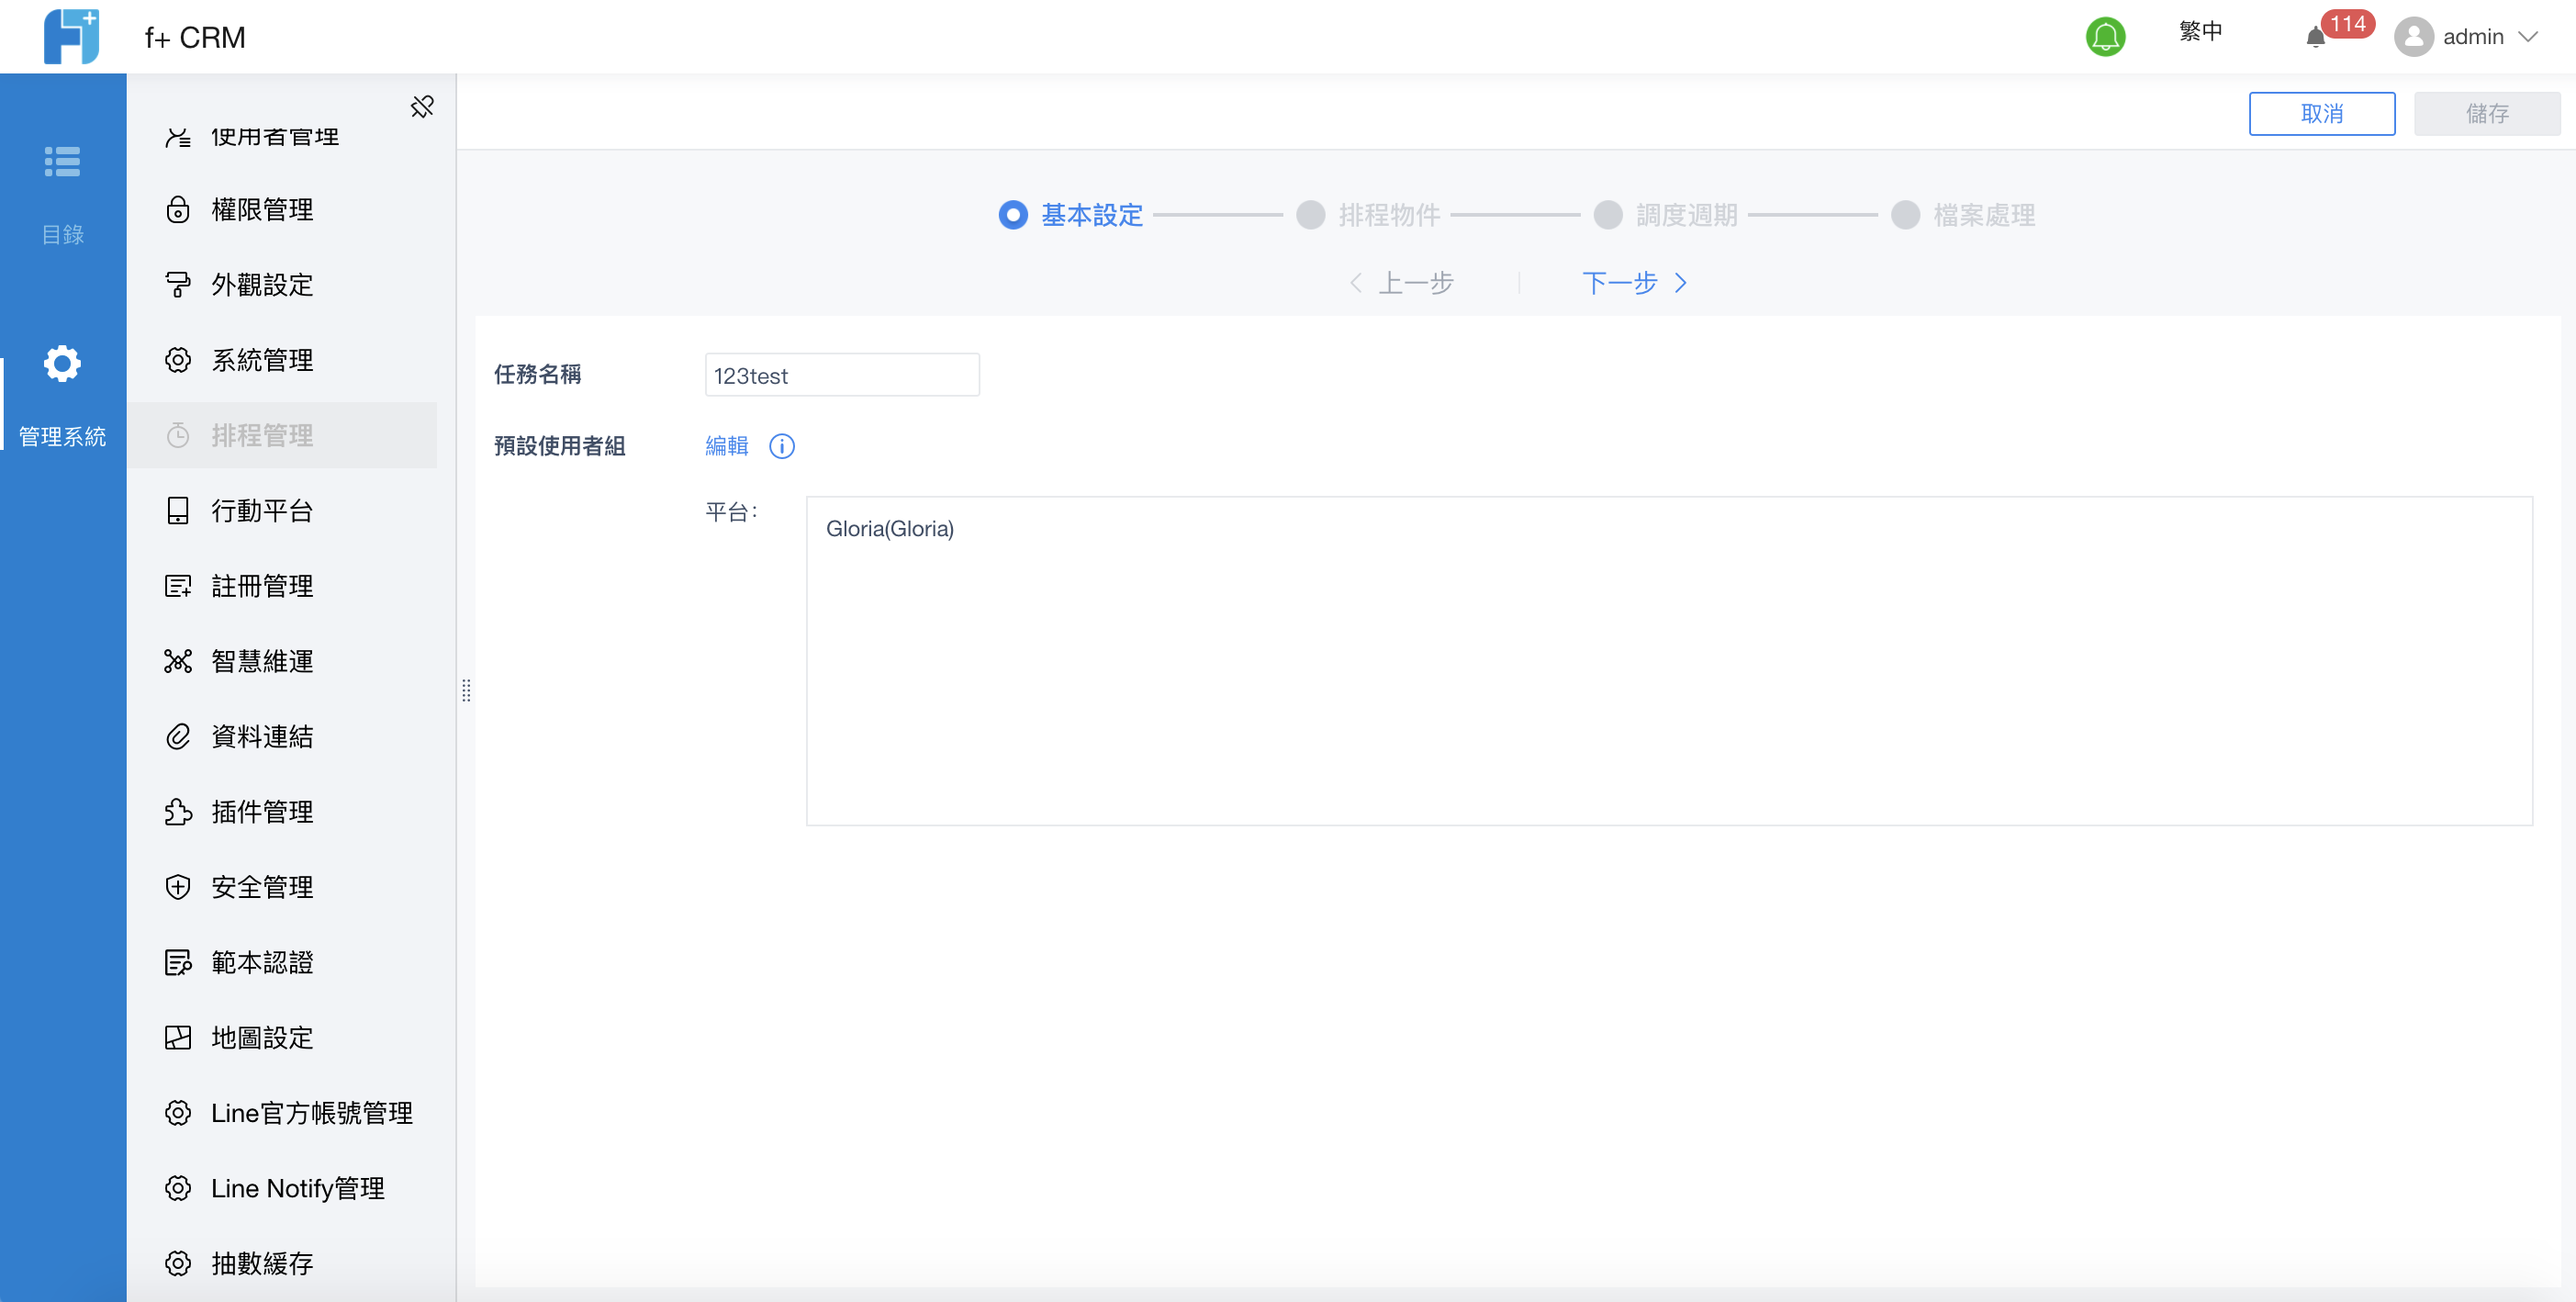Click the 目錄 list icon

point(62,161)
